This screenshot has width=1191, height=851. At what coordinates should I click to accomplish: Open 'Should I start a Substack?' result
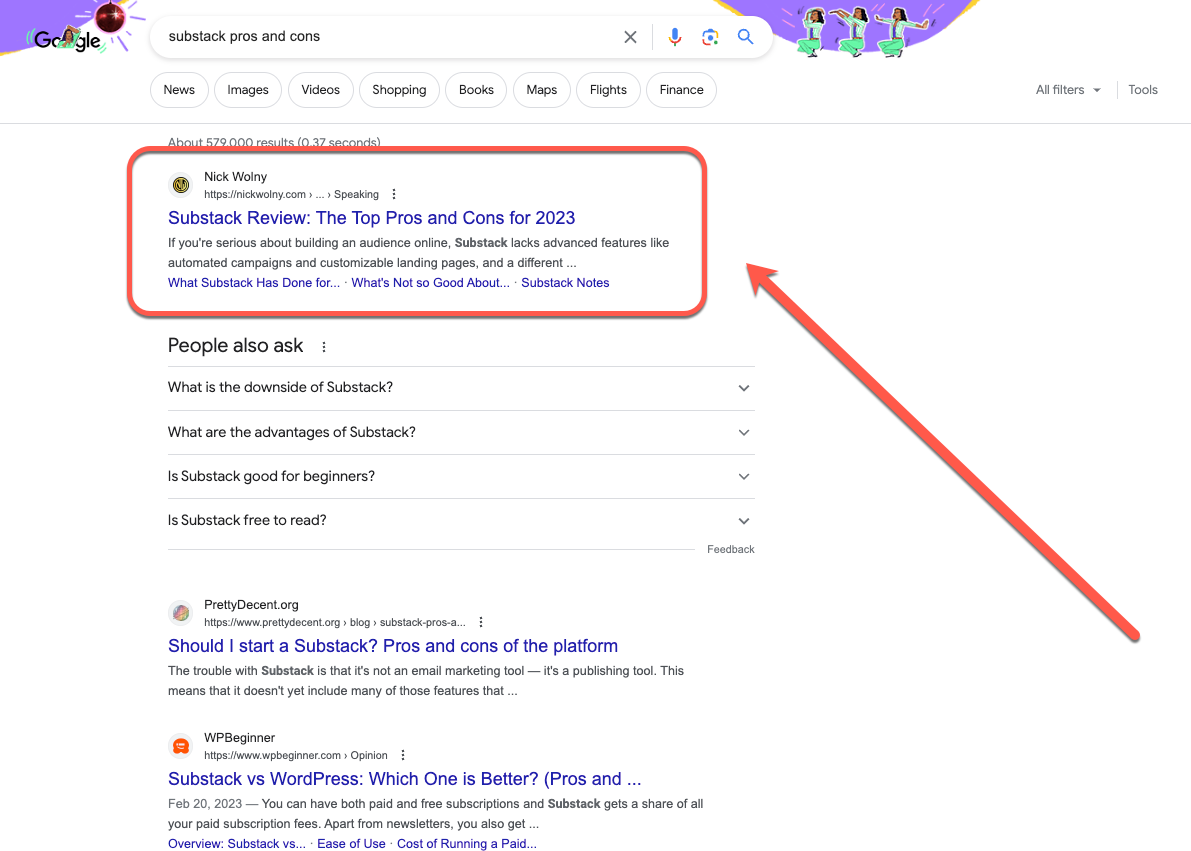click(393, 646)
